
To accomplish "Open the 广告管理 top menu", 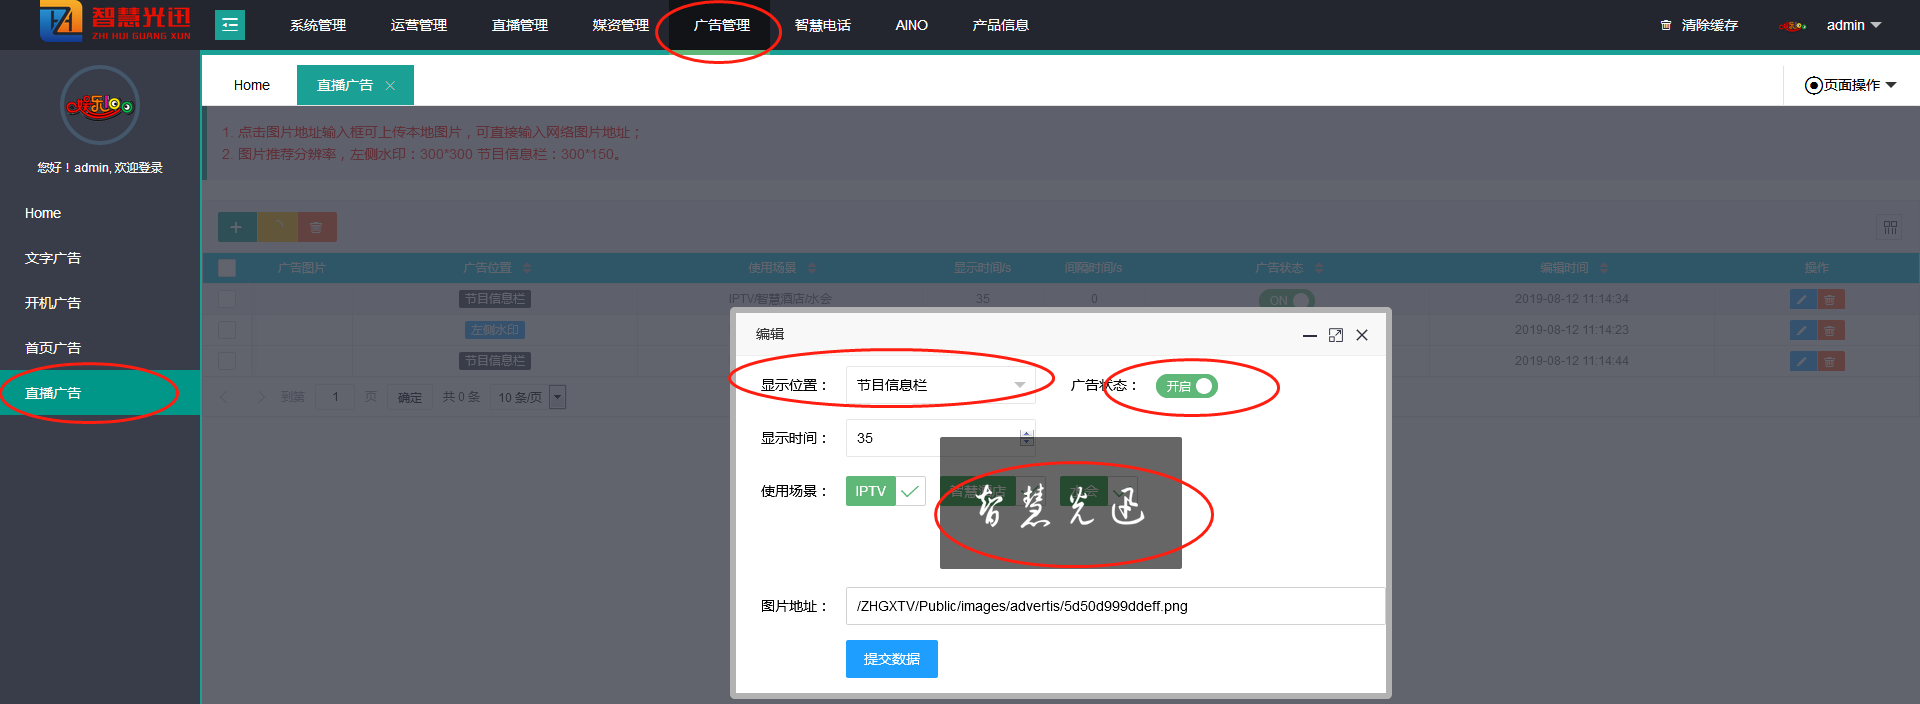I will click(721, 25).
